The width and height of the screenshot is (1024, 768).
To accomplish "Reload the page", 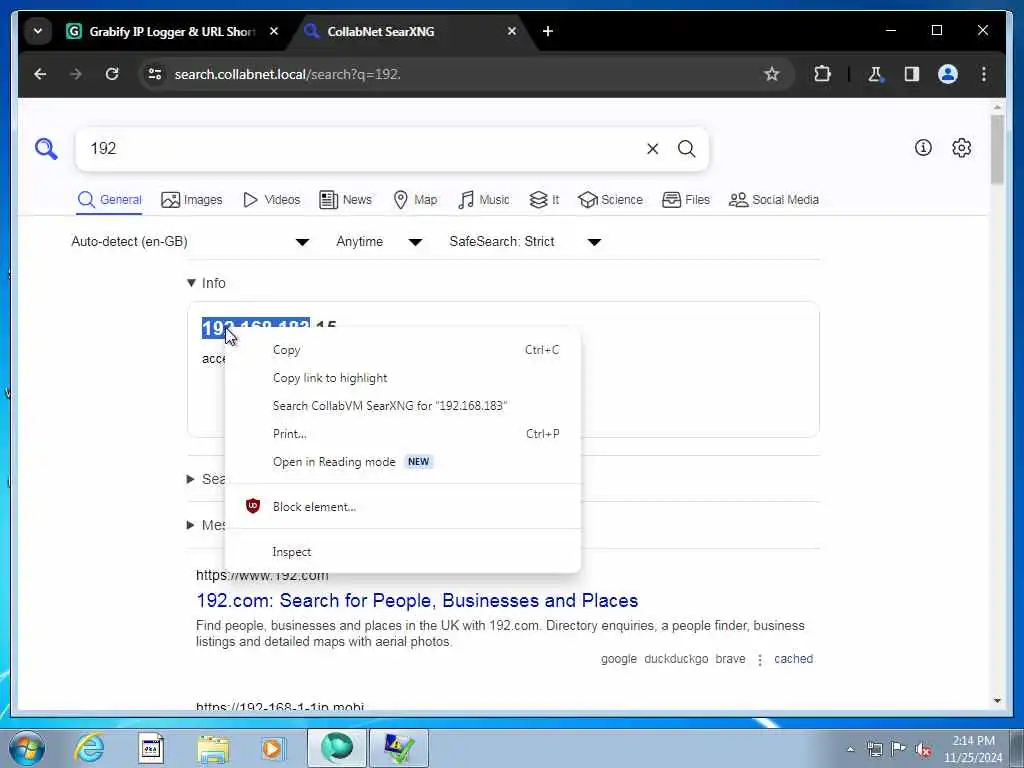I will pyautogui.click(x=112, y=74).
